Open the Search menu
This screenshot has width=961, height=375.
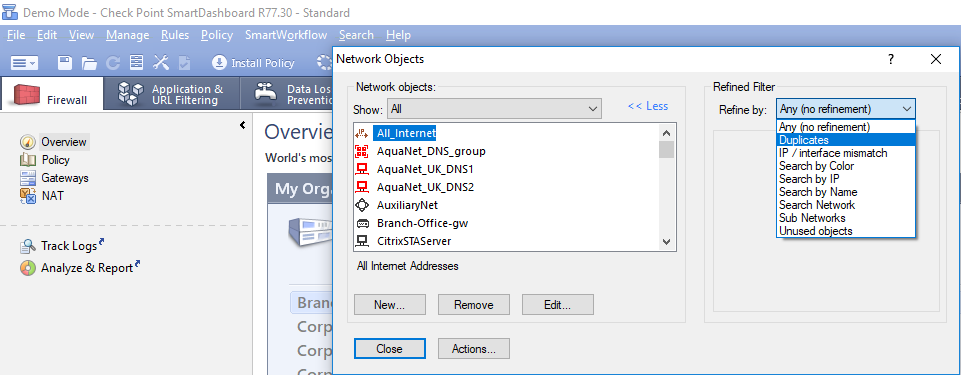[x=356, y=35]
